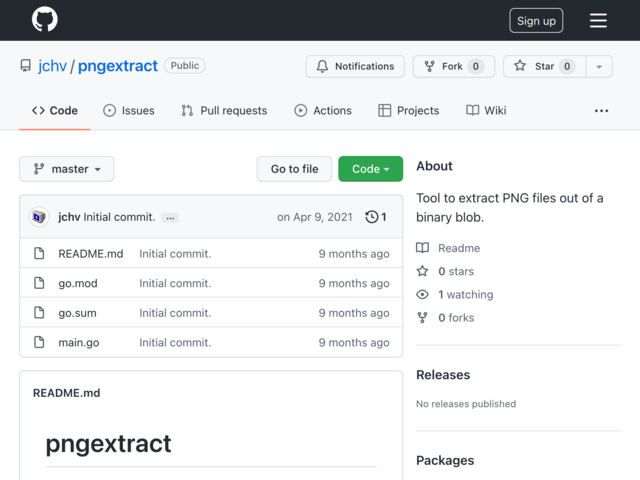Open the README.md file

(91, 253)
